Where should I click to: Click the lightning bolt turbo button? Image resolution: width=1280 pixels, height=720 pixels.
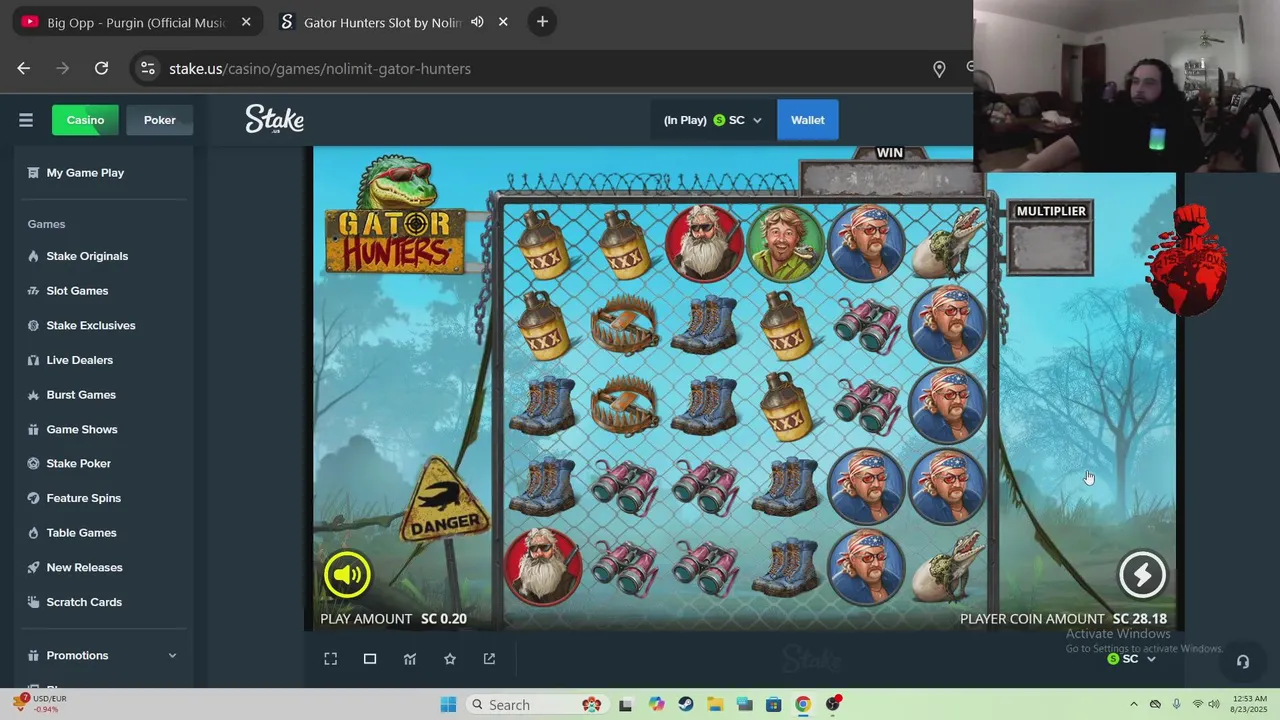click(1142, 574)
